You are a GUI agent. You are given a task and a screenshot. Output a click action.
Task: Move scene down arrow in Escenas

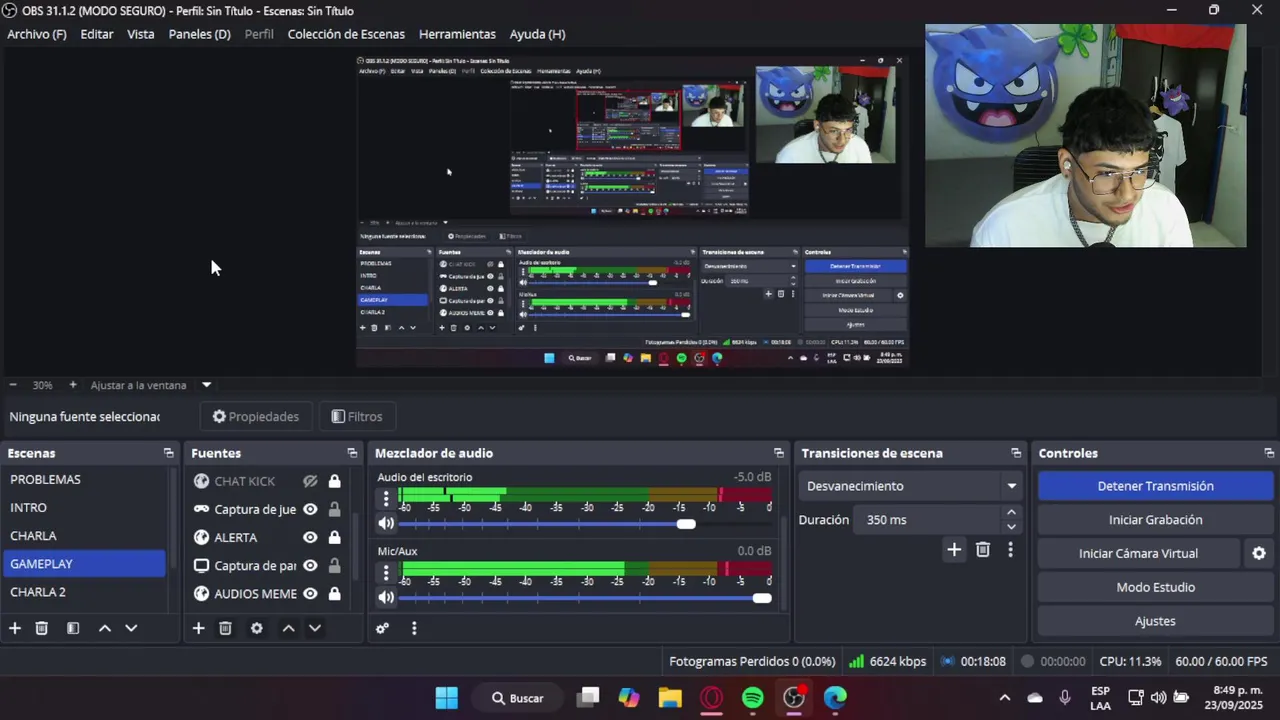tap(131, 628)
